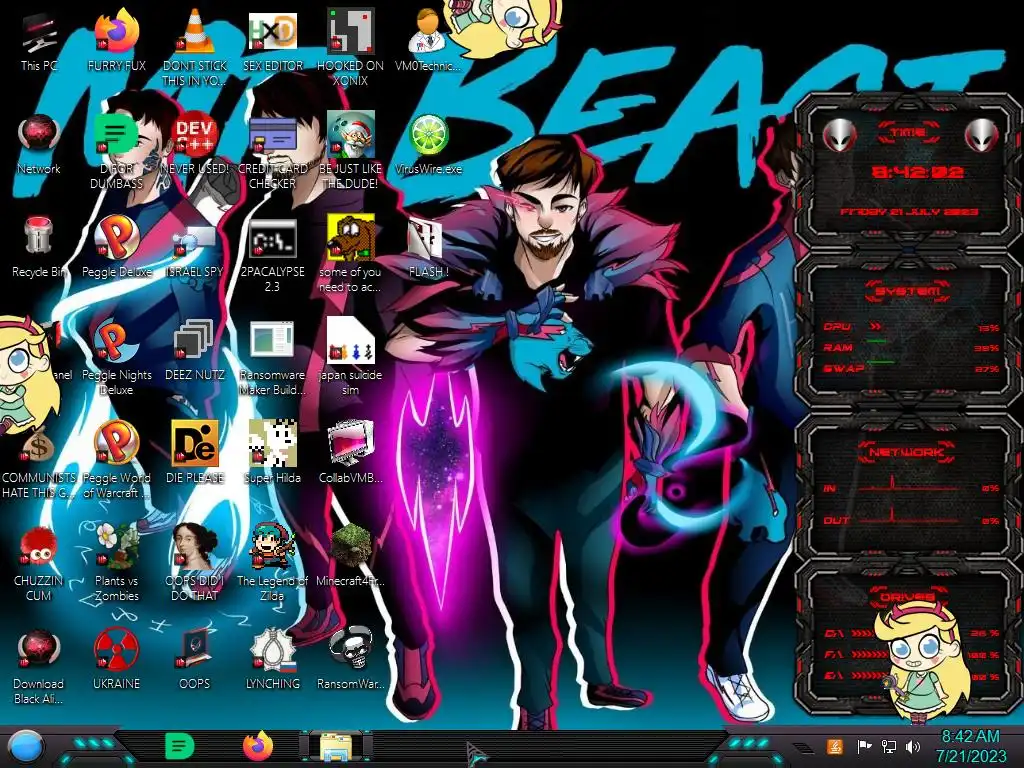The image size is (1024, 768).
Task: Click the F:\ drive entry in DRIVES widget
Action: pos(912,654)
